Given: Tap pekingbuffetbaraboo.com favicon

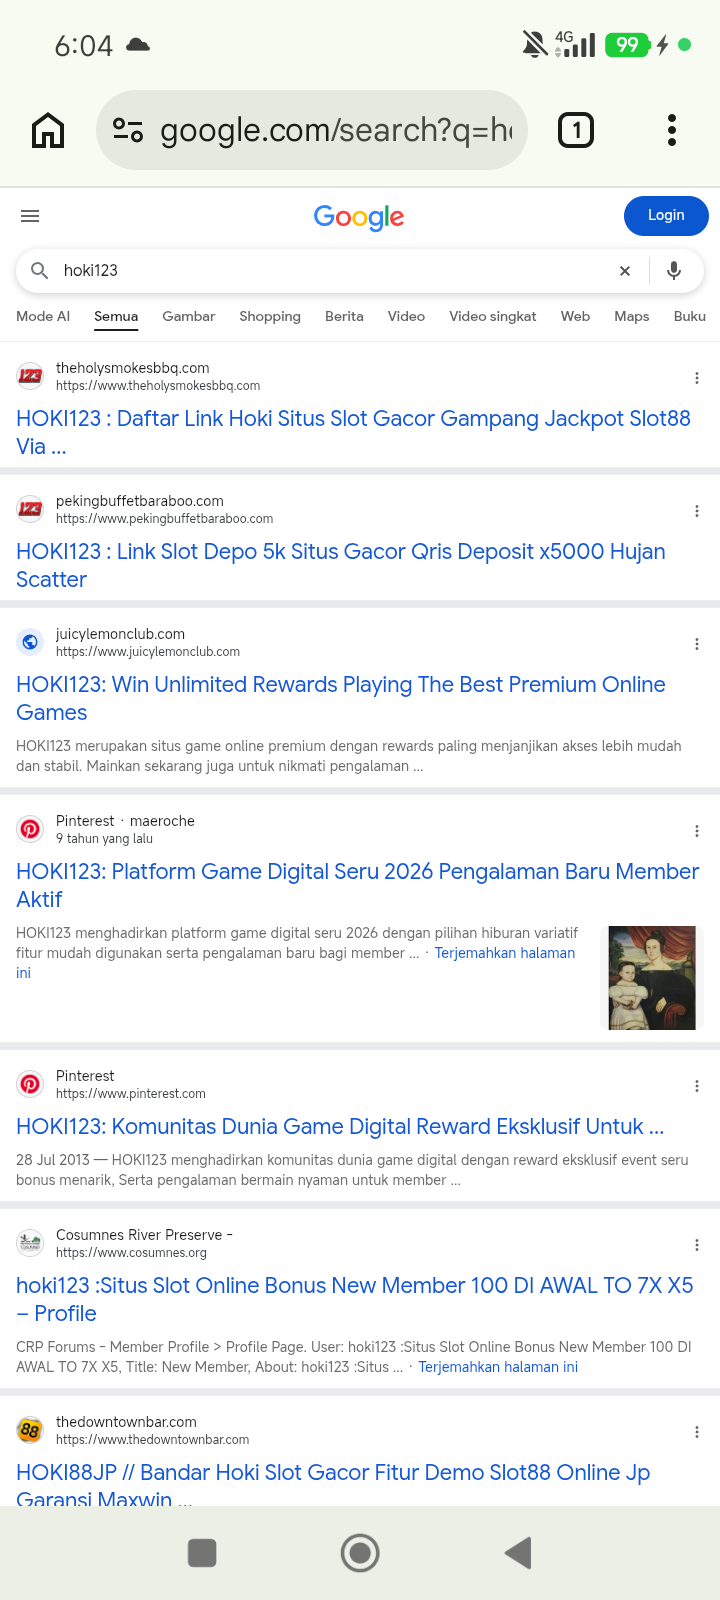Looking at the screenshot, I should 30,509.
